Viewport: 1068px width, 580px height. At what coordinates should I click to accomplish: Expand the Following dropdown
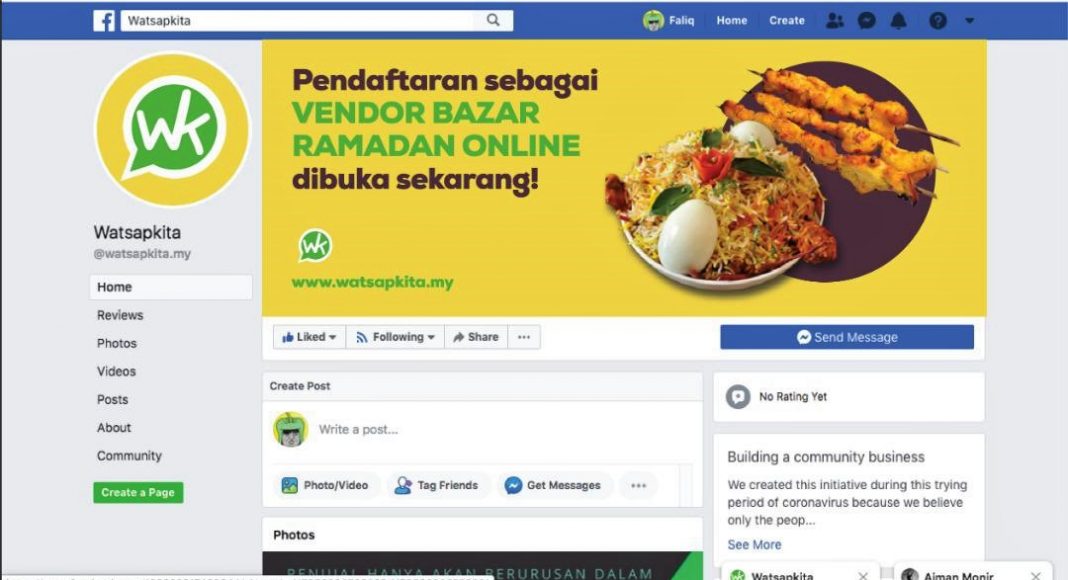pyautogui.click(x=396, y=337)
